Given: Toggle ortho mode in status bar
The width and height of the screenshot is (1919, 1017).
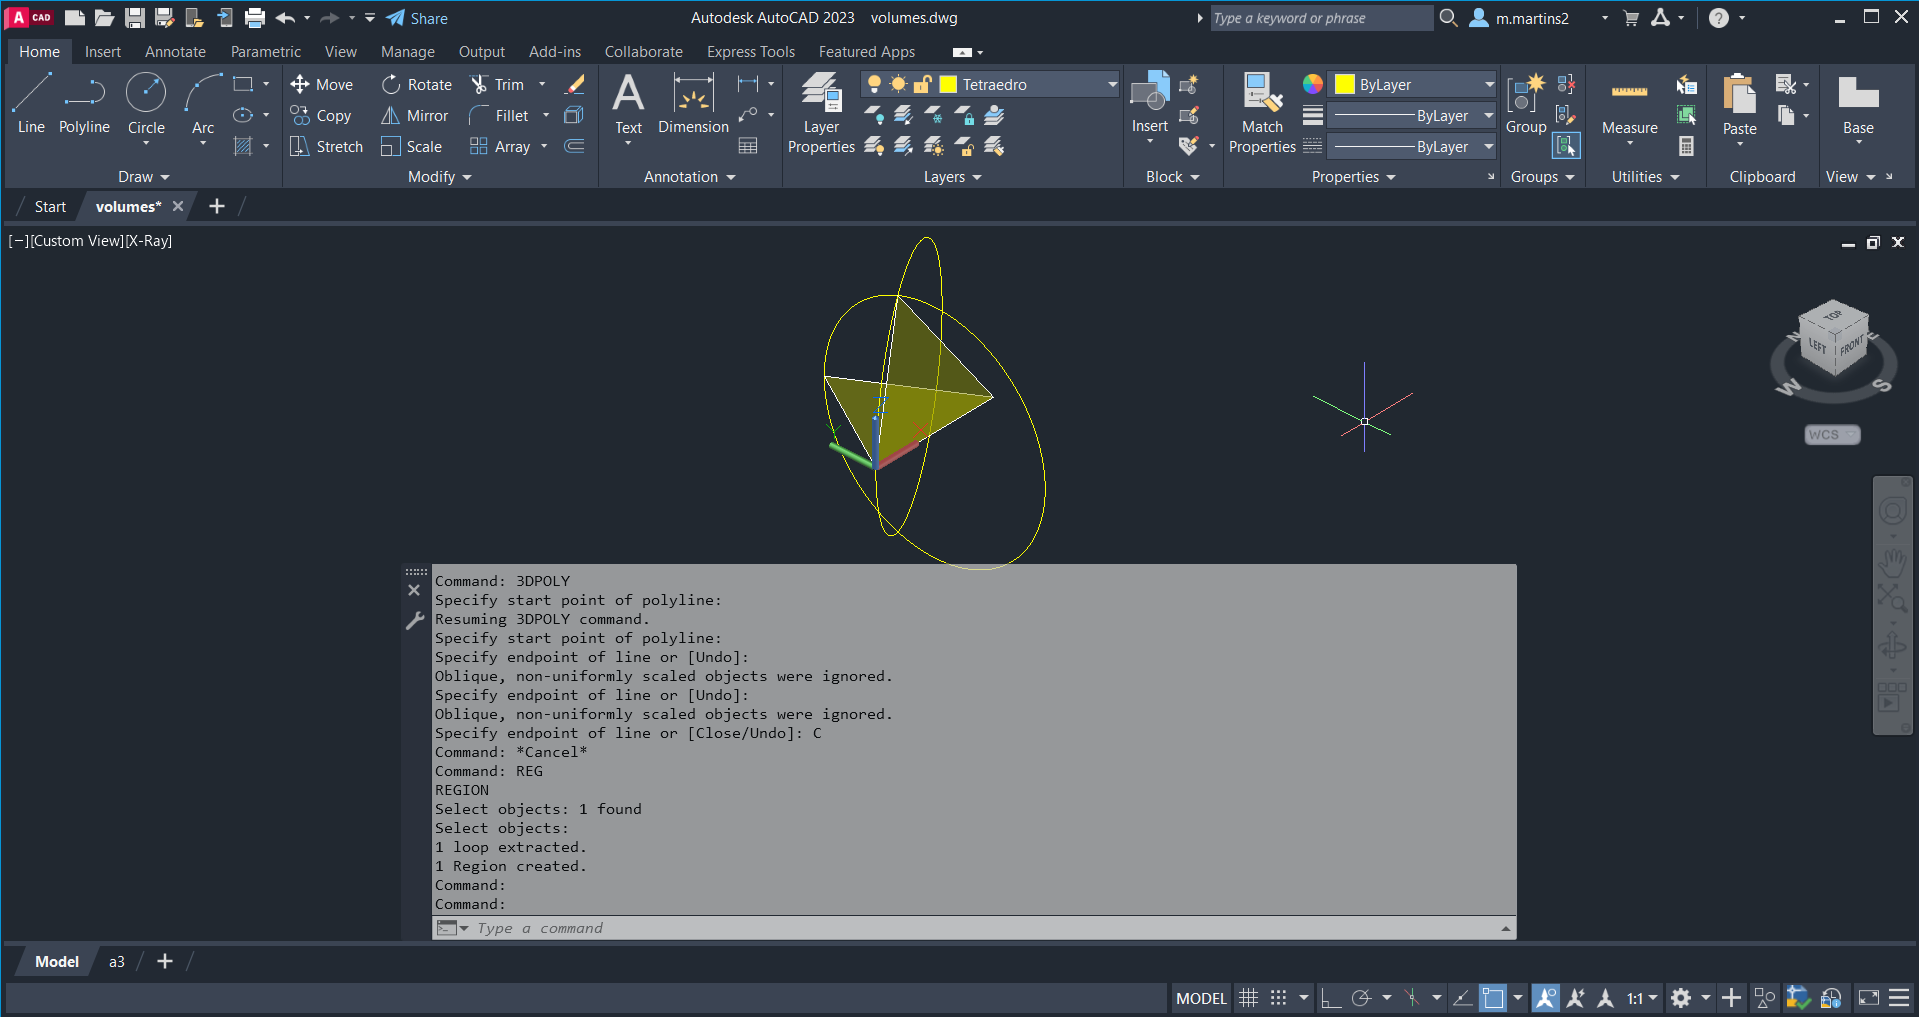Looking at the screenshot, I should click(1330, 998).
